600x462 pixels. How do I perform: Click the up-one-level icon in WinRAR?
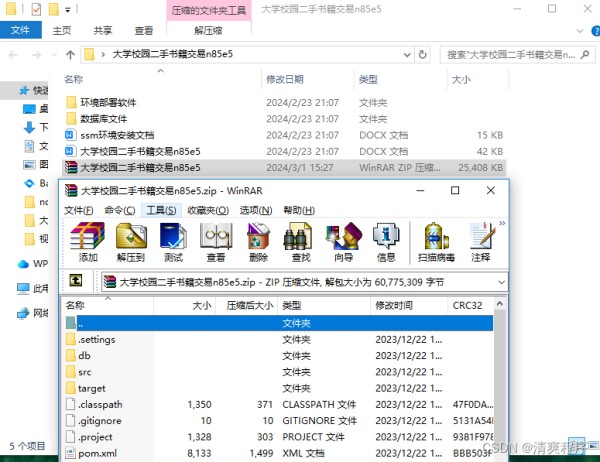pos(76,281)
